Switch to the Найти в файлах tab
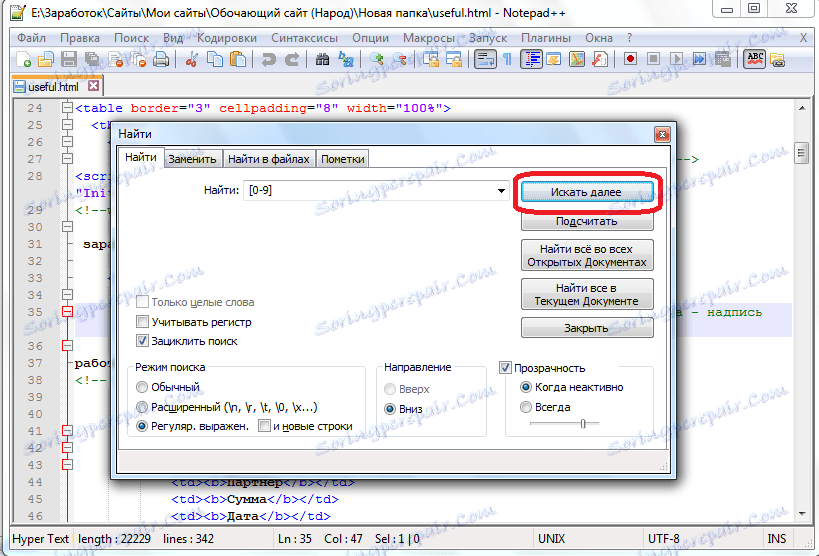Viewport: 819px width, 556px height. (268, 159)
